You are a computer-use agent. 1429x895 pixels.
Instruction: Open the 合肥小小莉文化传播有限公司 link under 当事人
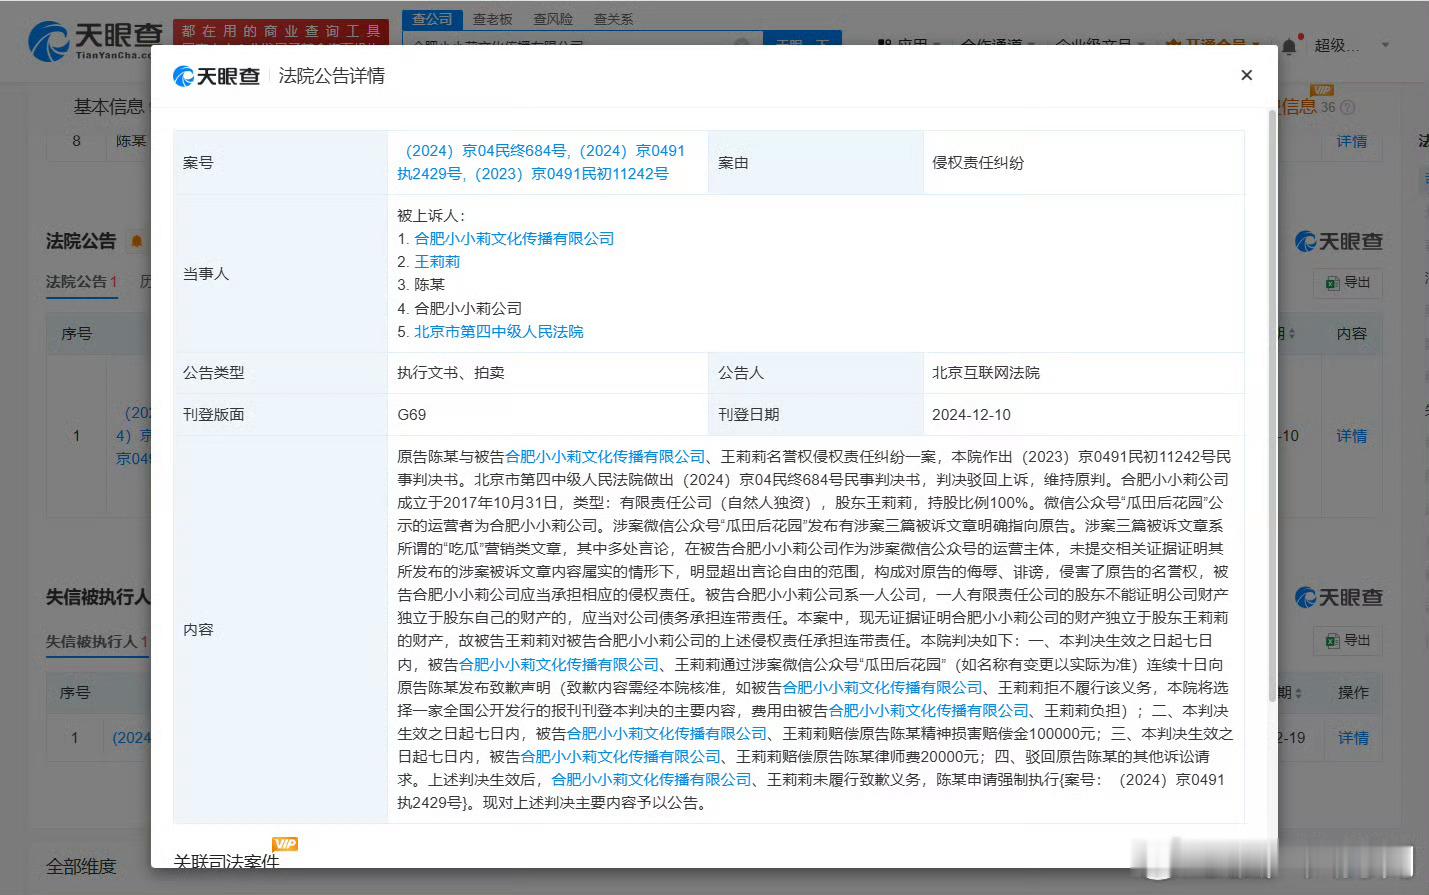(x=514, y=238)
